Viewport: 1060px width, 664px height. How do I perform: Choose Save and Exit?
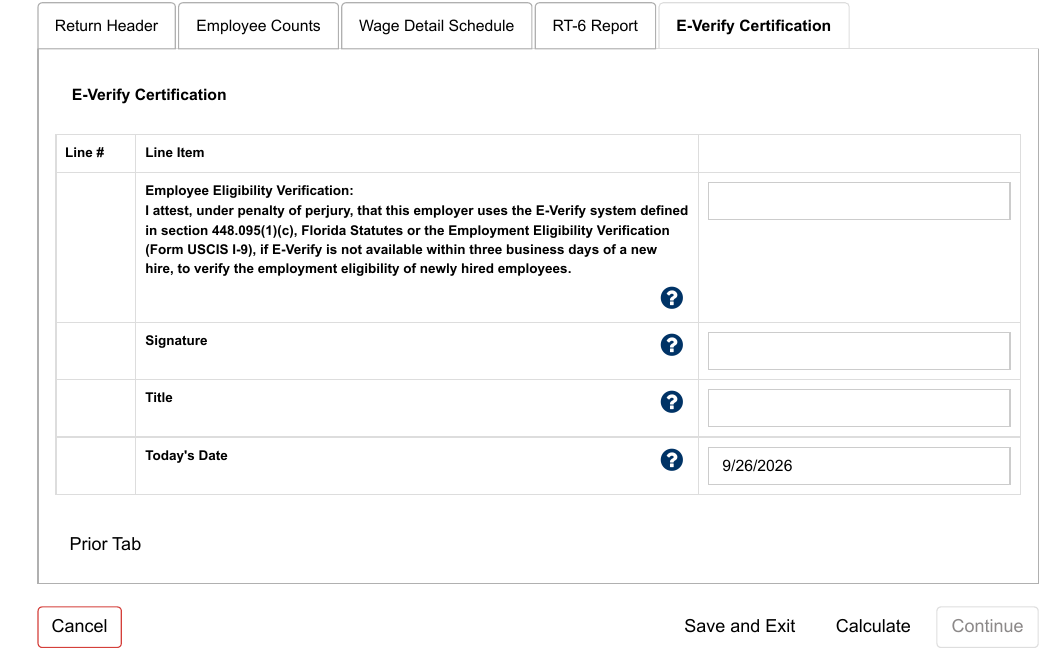740,626
